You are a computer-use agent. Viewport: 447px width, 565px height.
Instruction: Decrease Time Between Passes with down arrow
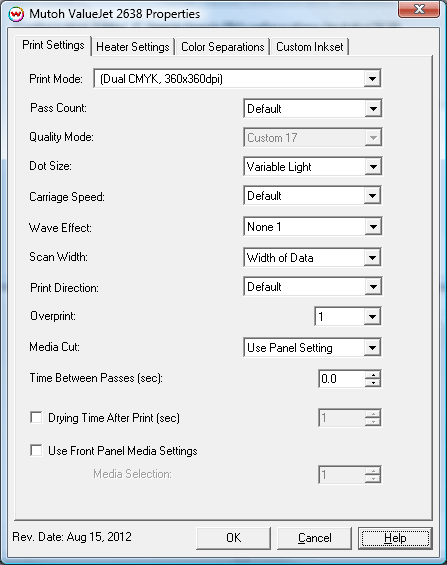[x=373, y=383]
